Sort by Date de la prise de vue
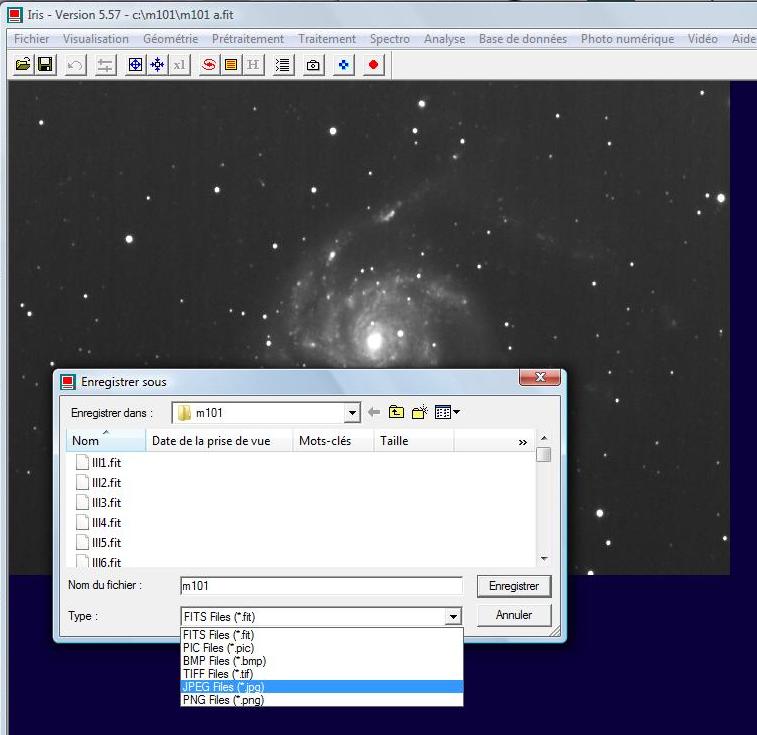The image size is (757, 735). (x=219, y=441)
